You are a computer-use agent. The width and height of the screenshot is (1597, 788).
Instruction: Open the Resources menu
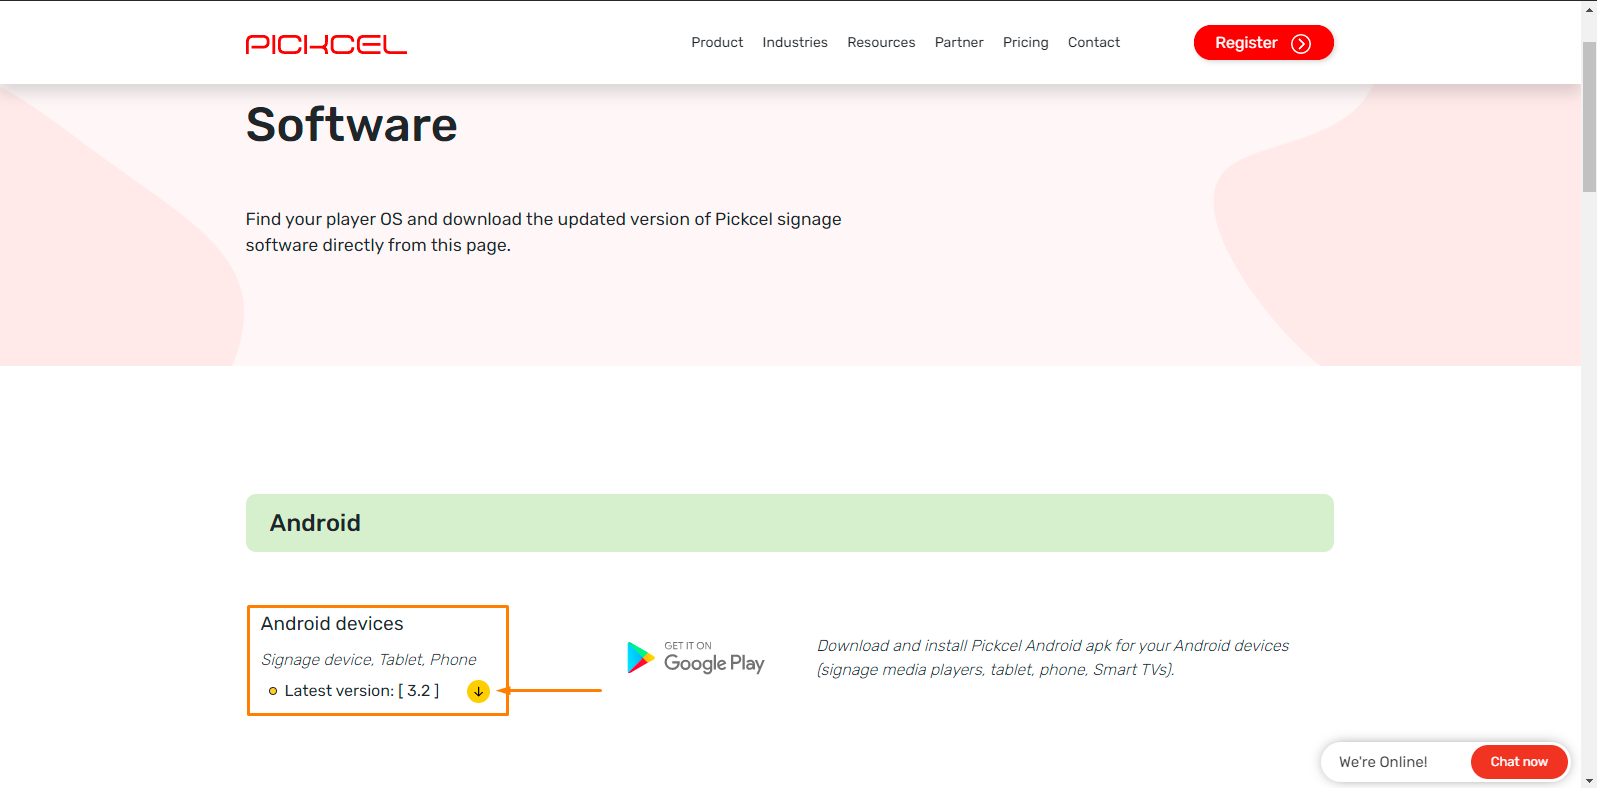tap(881, 42)
